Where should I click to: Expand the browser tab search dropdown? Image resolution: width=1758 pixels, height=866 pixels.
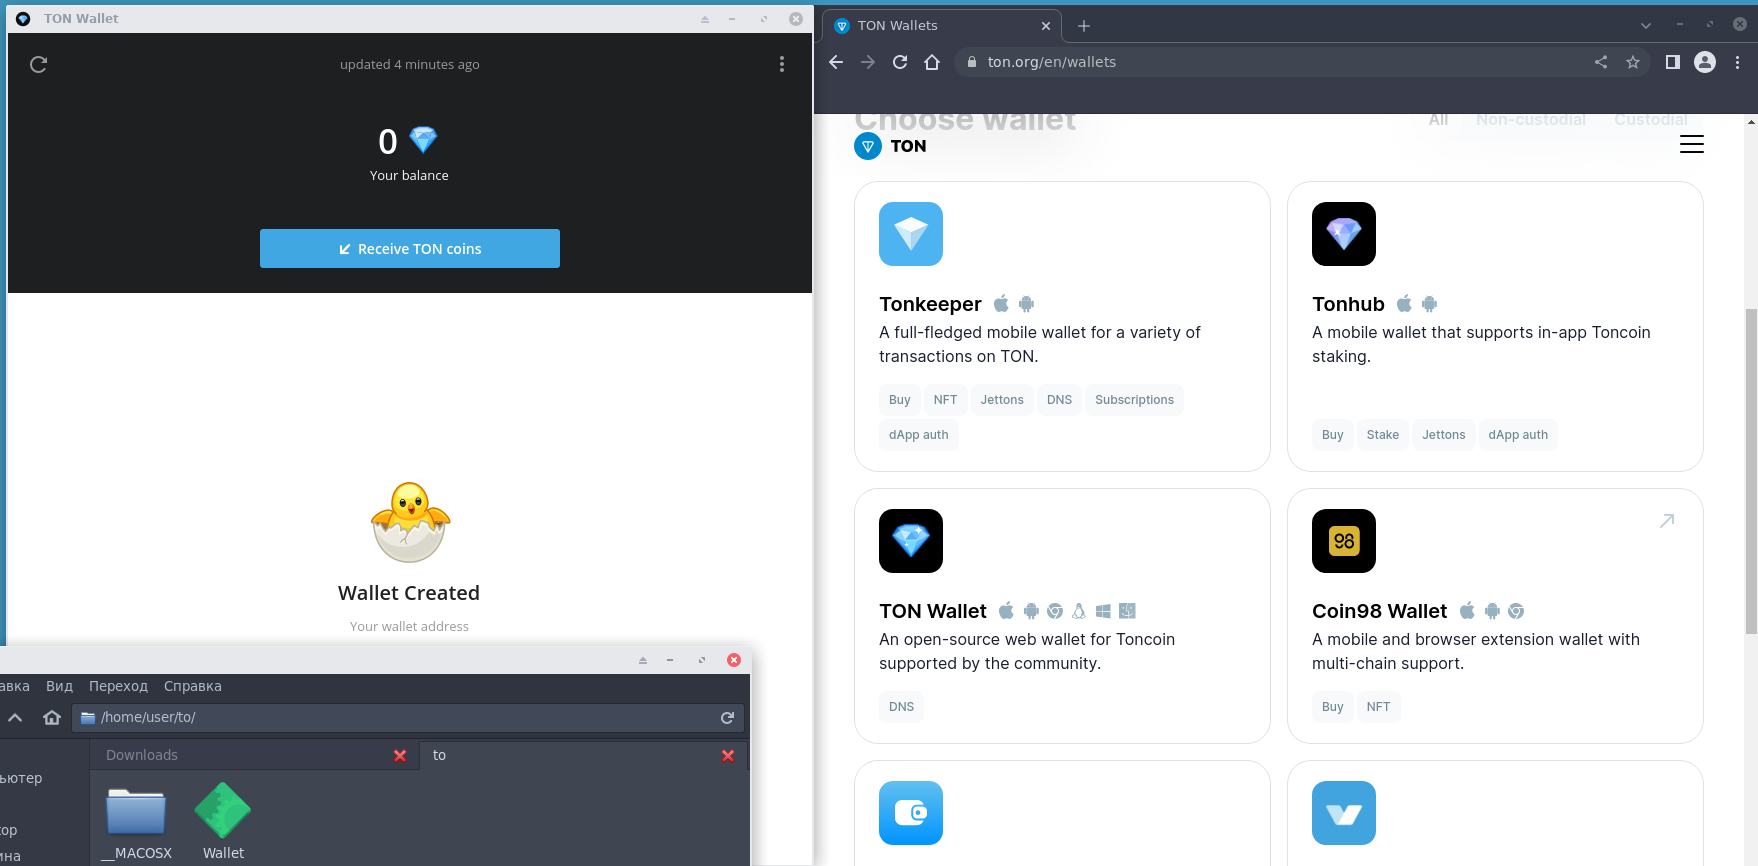point(1645,26)
